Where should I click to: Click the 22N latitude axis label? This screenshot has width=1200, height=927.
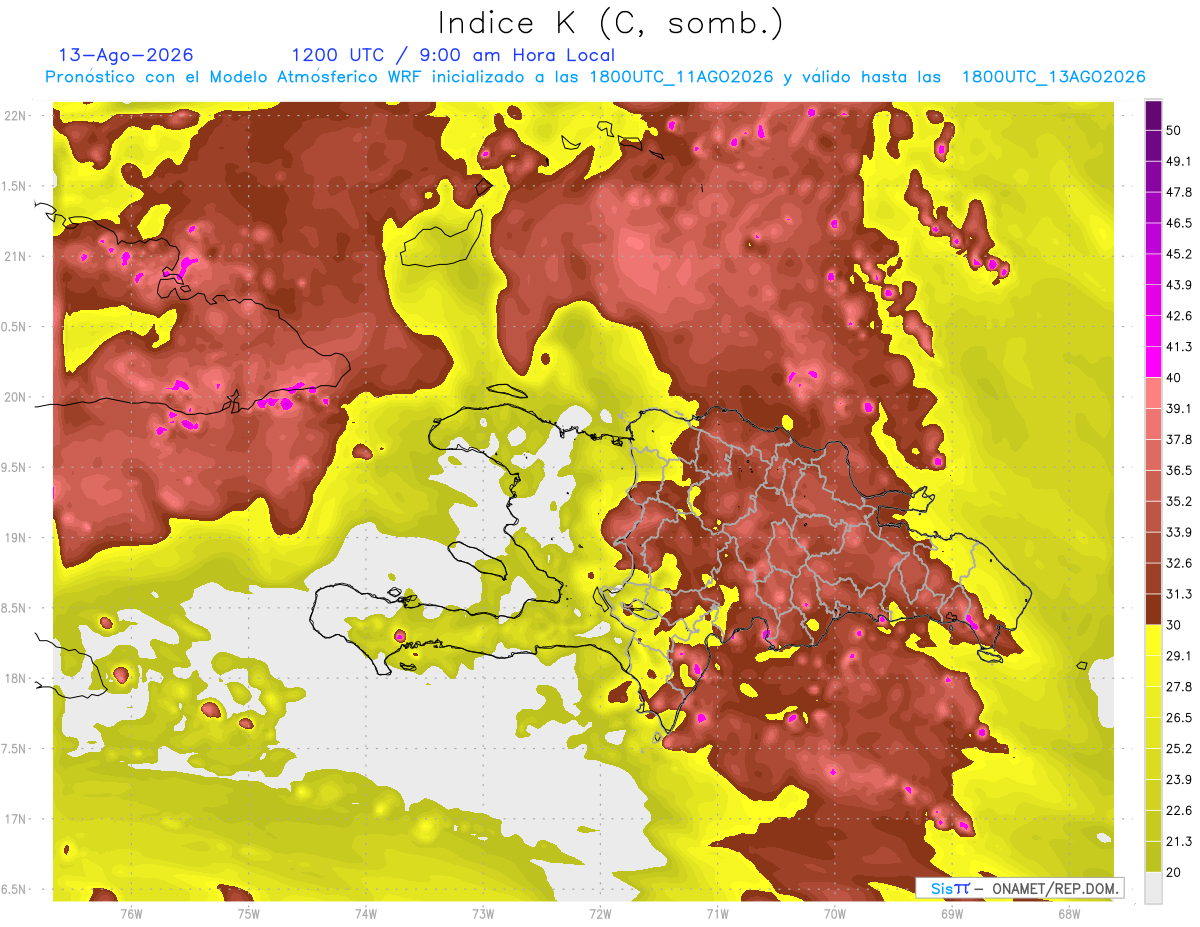15,116
